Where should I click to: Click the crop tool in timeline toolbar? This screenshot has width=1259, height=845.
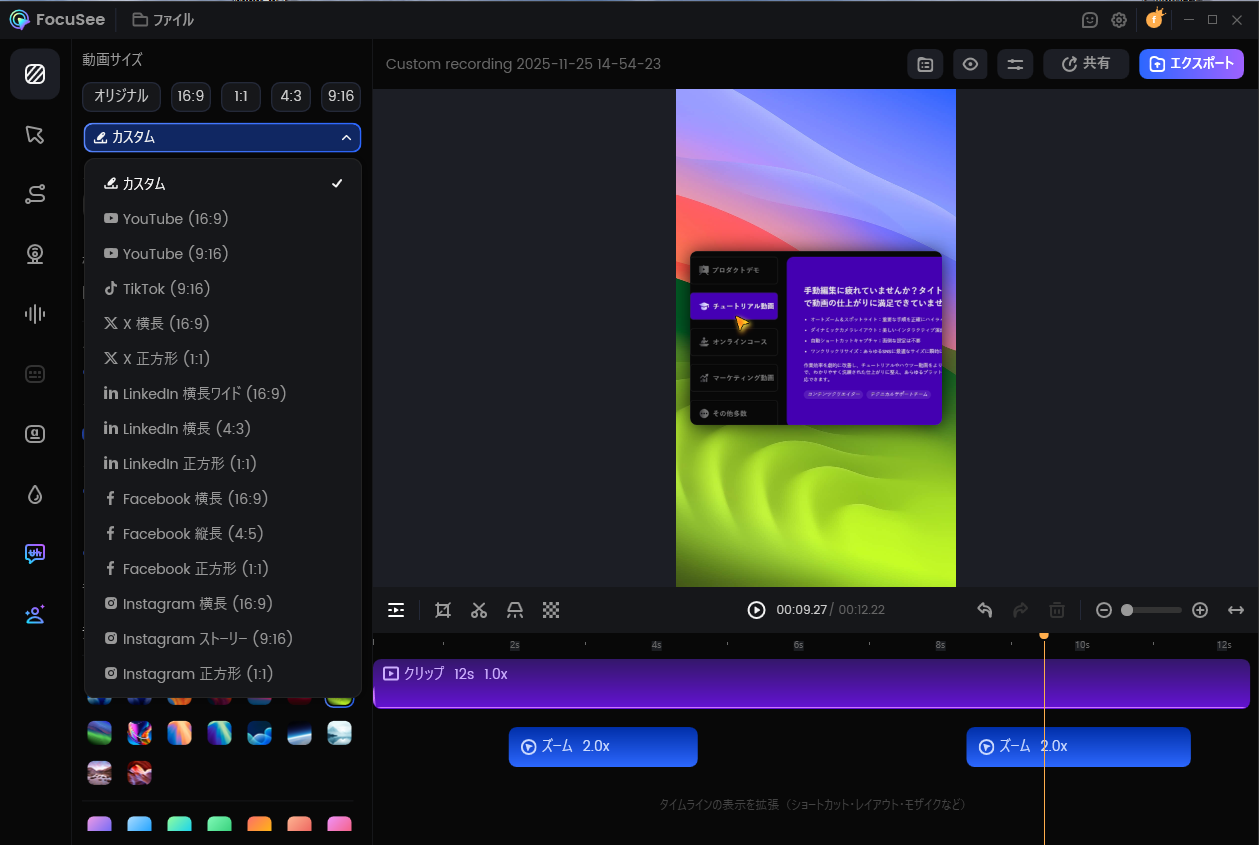click(443, 610)
